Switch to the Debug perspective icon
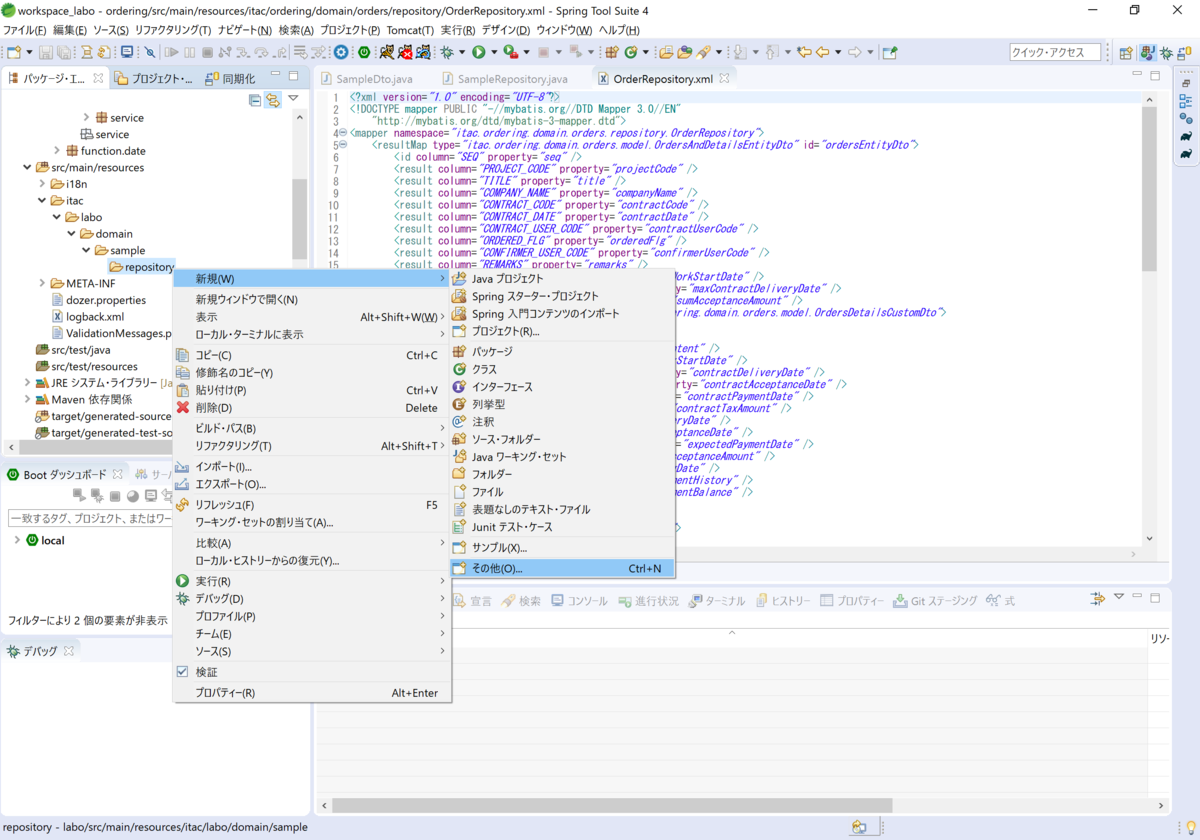1200x840 pixels. tap(1167, 53)
